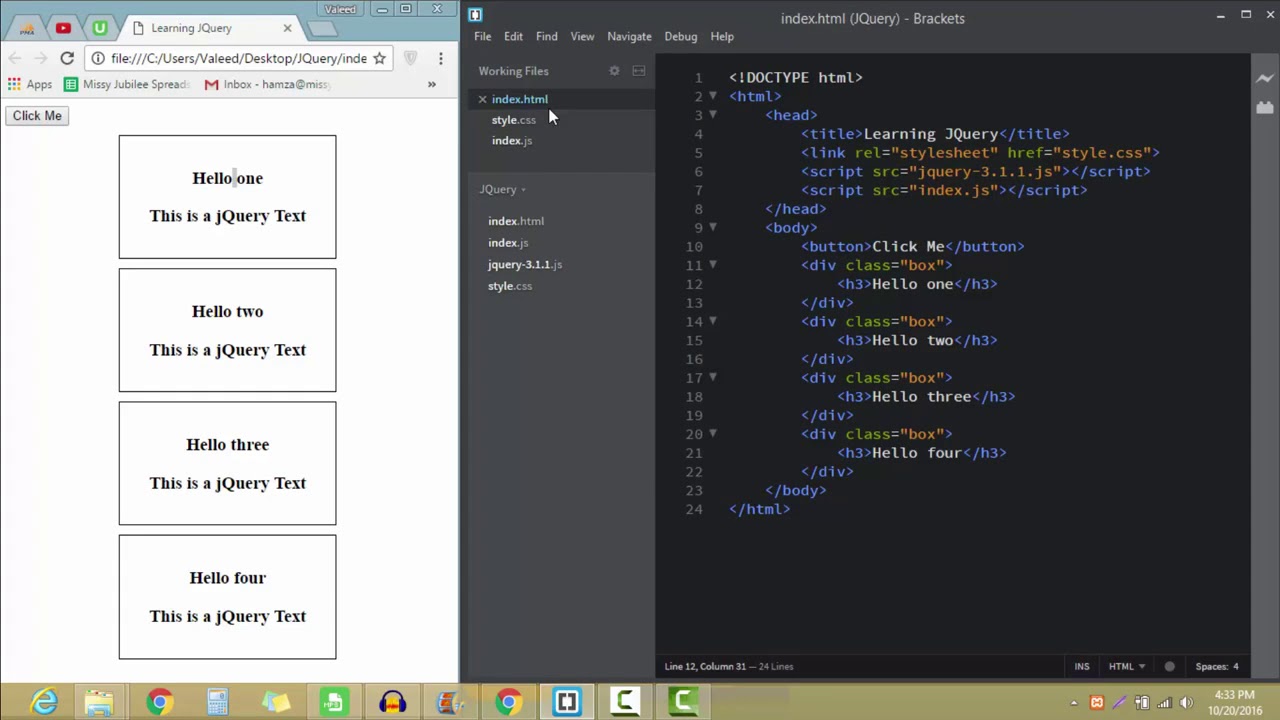The height and width of the screenshot is (720, 1280).
Task: Open the JQuery project dropdown
Action: [x=502, y=189]
